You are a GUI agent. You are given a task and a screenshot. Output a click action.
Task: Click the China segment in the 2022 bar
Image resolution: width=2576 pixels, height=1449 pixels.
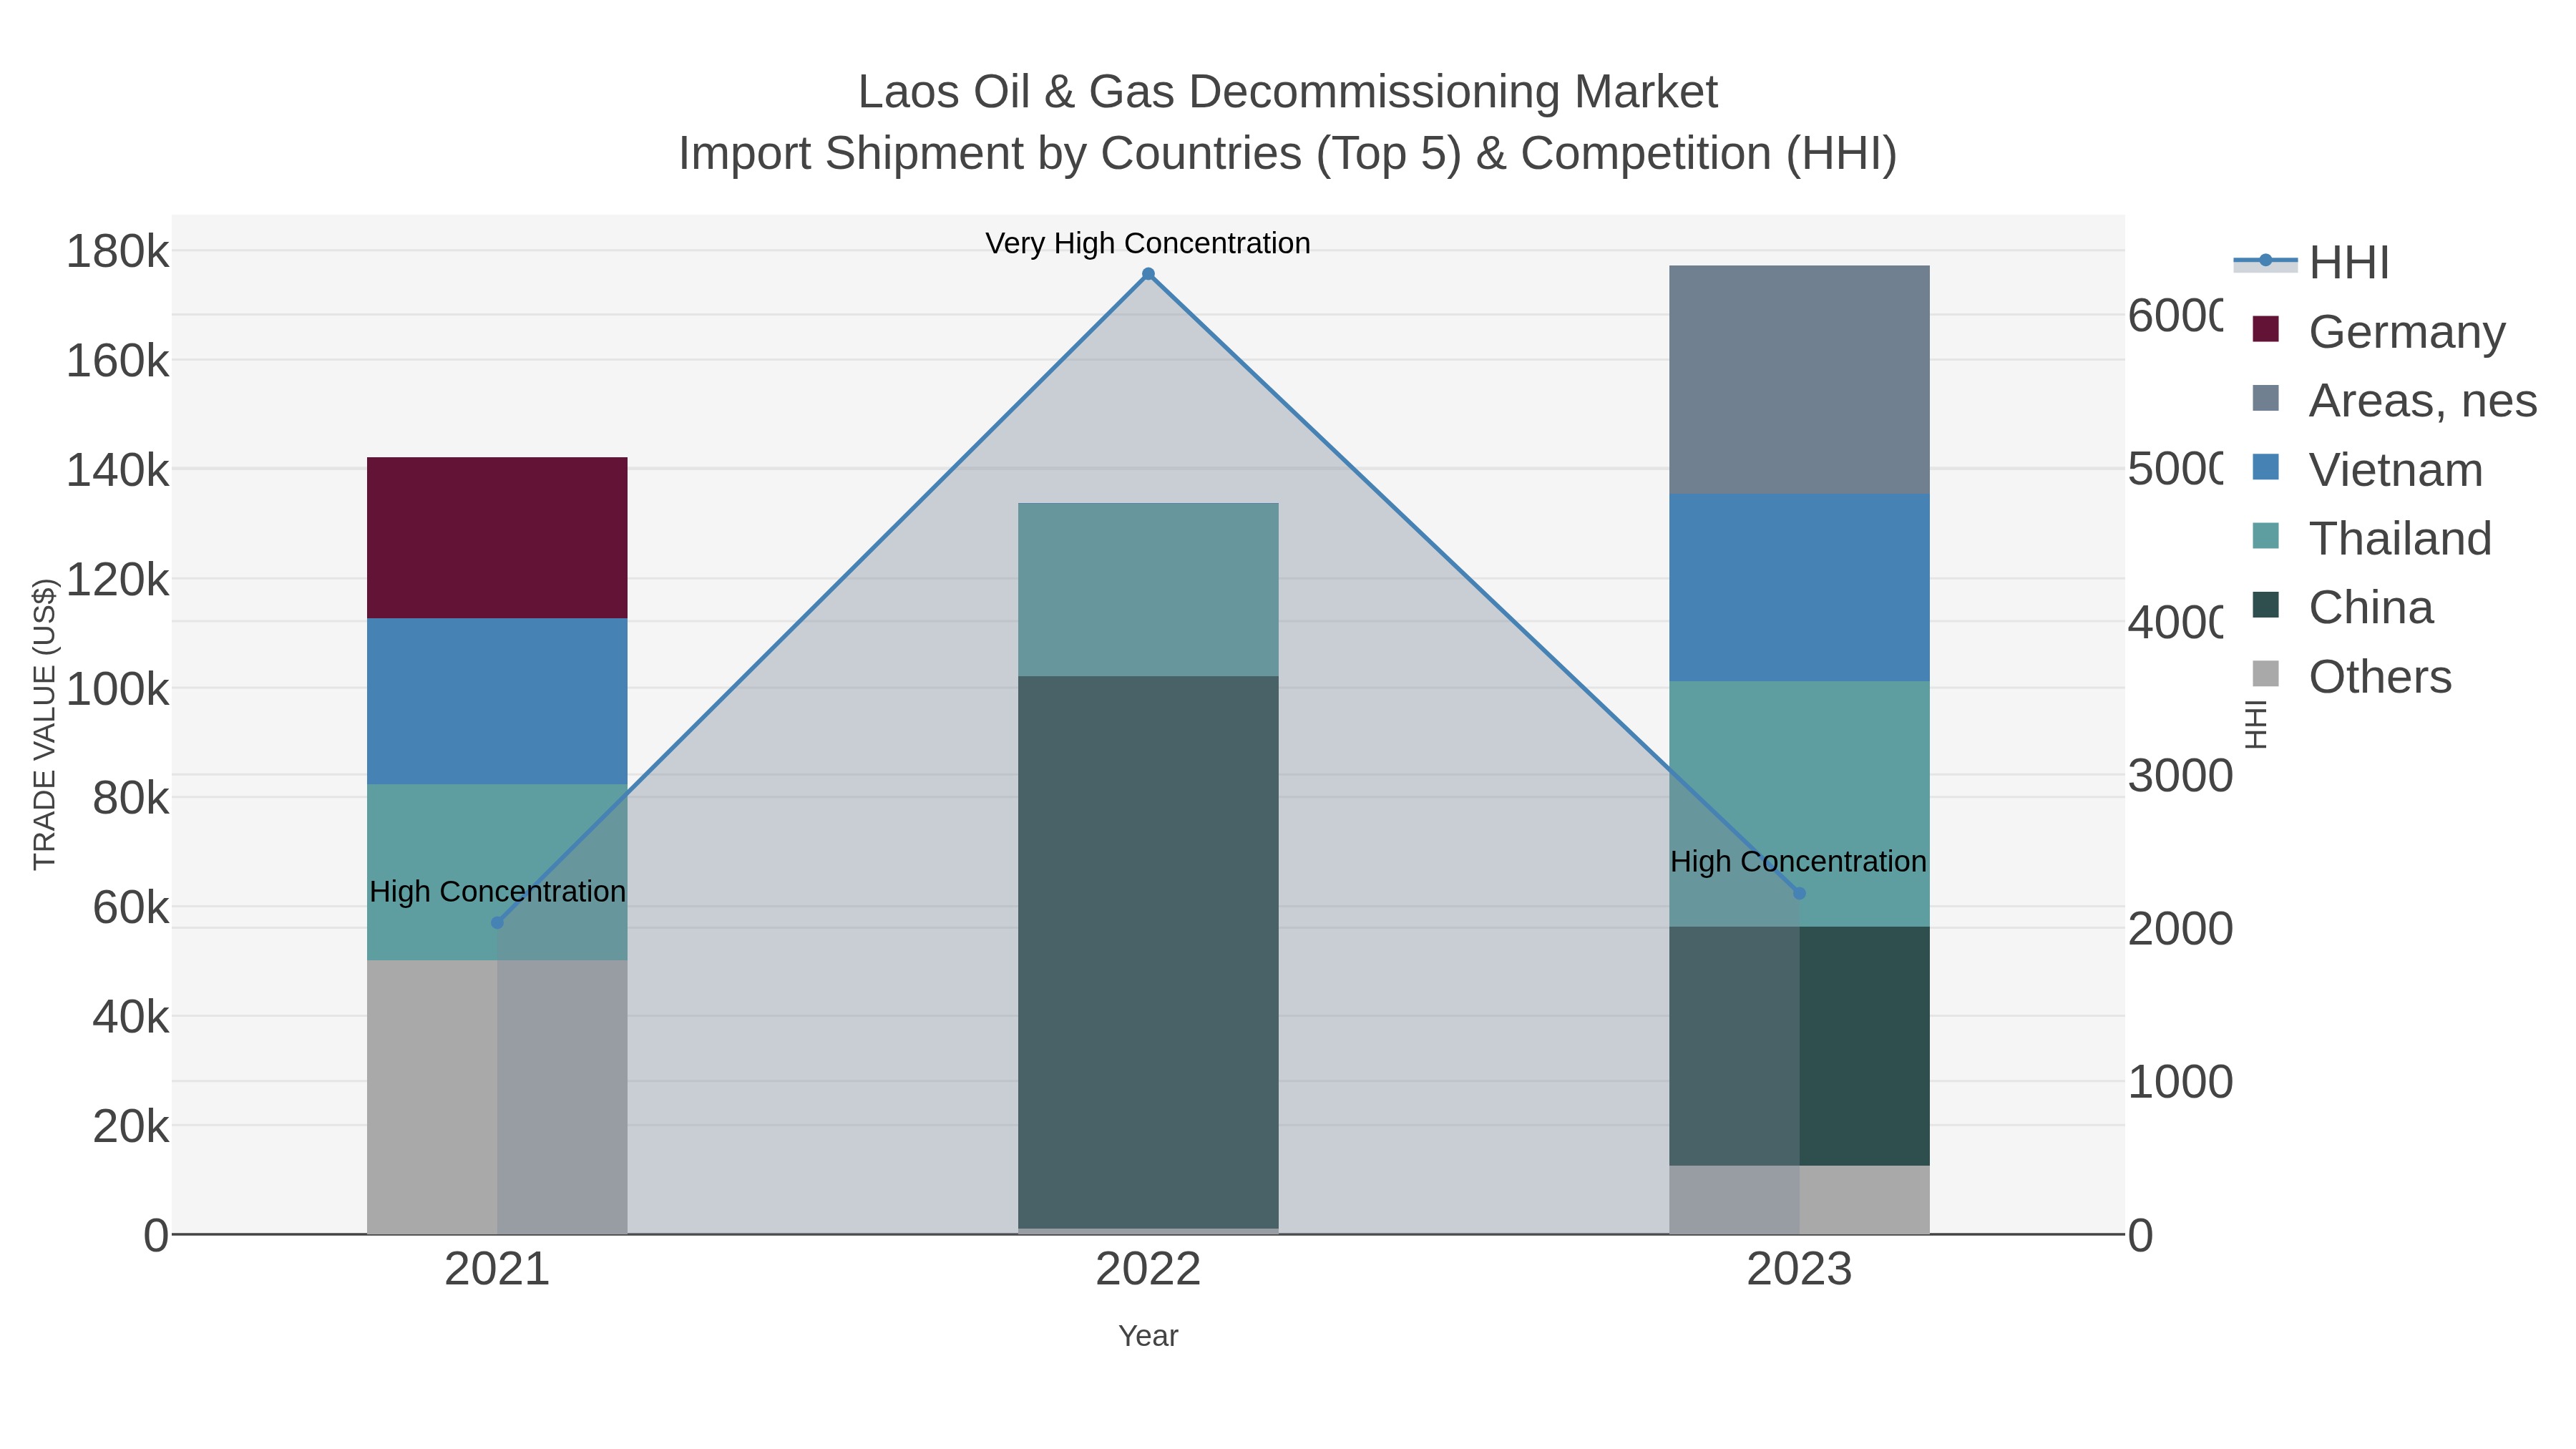pos(1148,952)
